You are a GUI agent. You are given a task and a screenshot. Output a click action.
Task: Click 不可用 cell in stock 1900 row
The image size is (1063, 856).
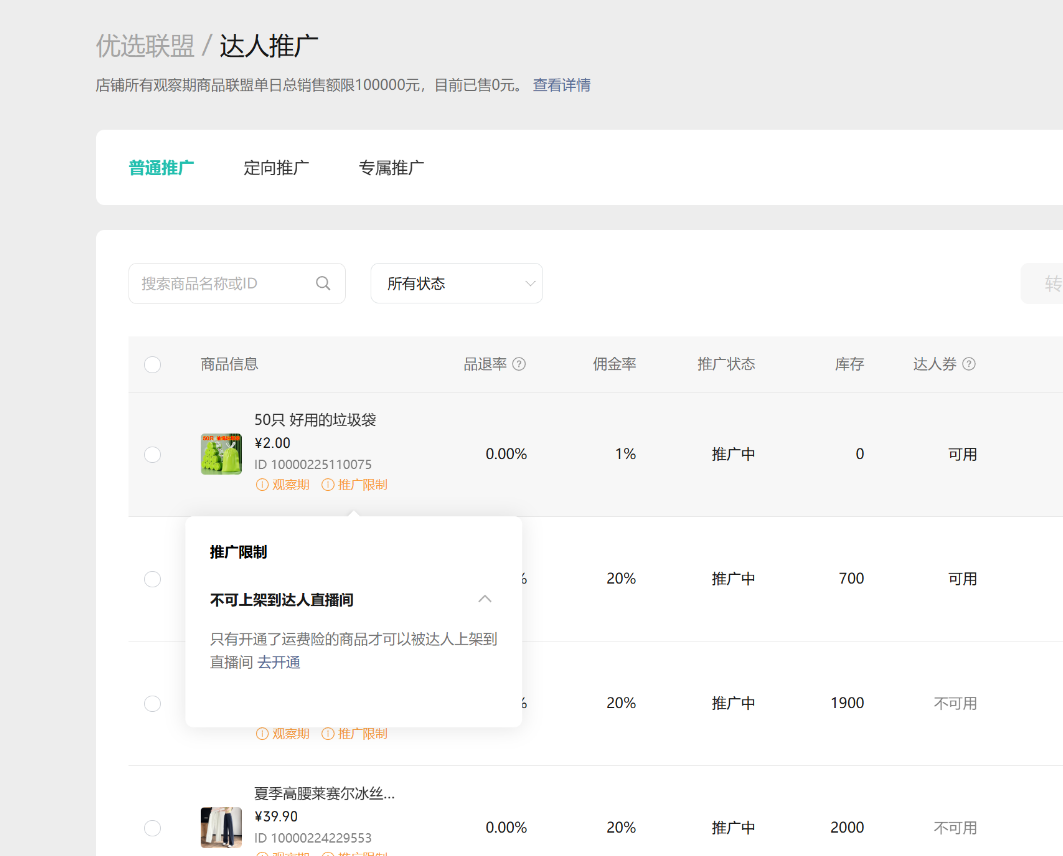tap(955, 704)
